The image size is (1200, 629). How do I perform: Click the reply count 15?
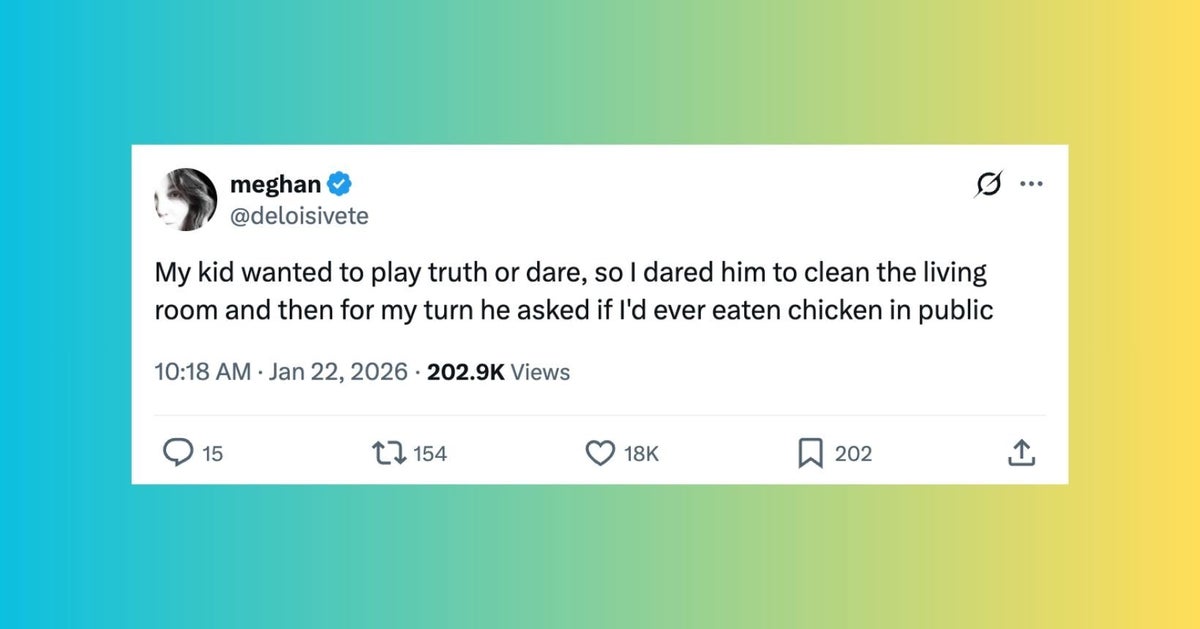click(212, 454)
